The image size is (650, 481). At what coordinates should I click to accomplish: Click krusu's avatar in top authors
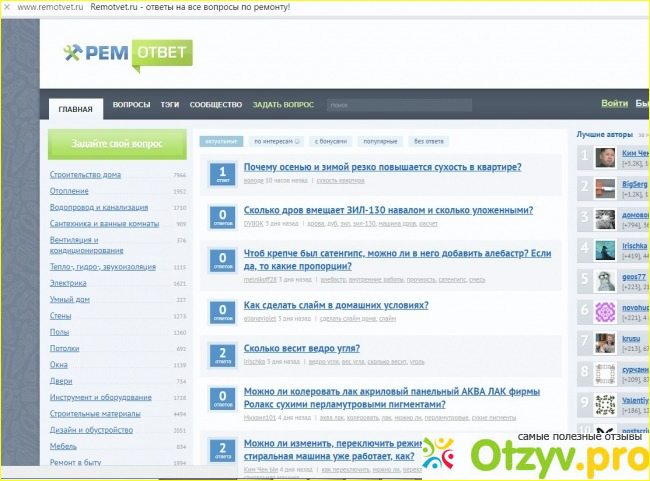605,343
